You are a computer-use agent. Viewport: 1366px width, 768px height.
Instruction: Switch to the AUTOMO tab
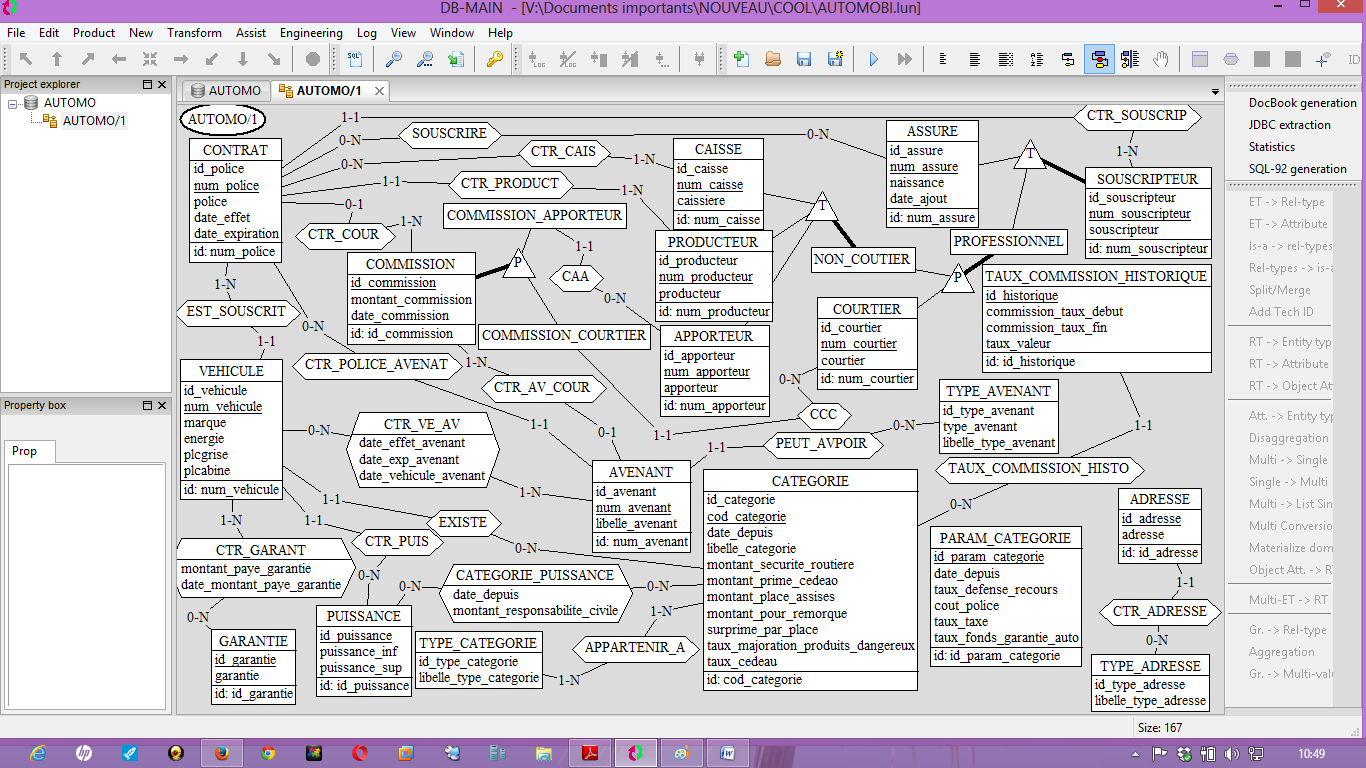point(226,91)
